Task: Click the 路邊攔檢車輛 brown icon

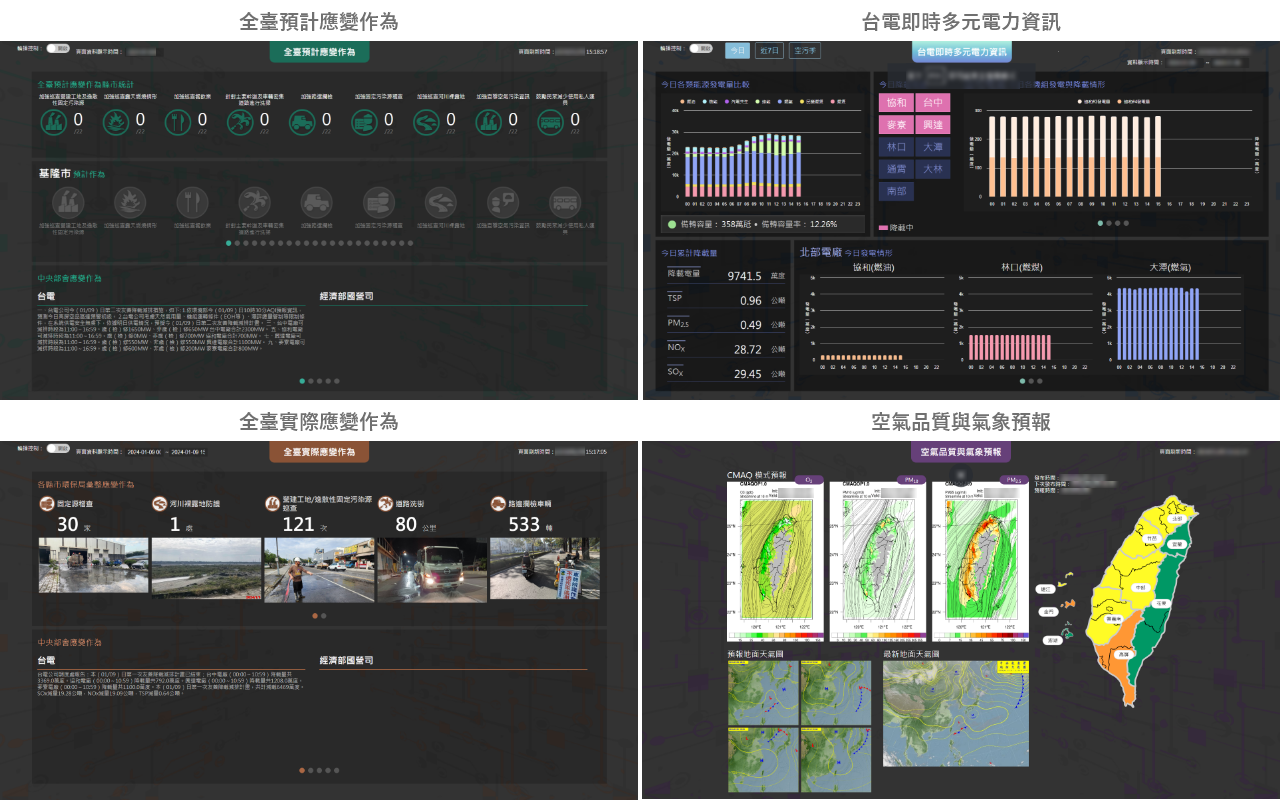Action: 498,504
